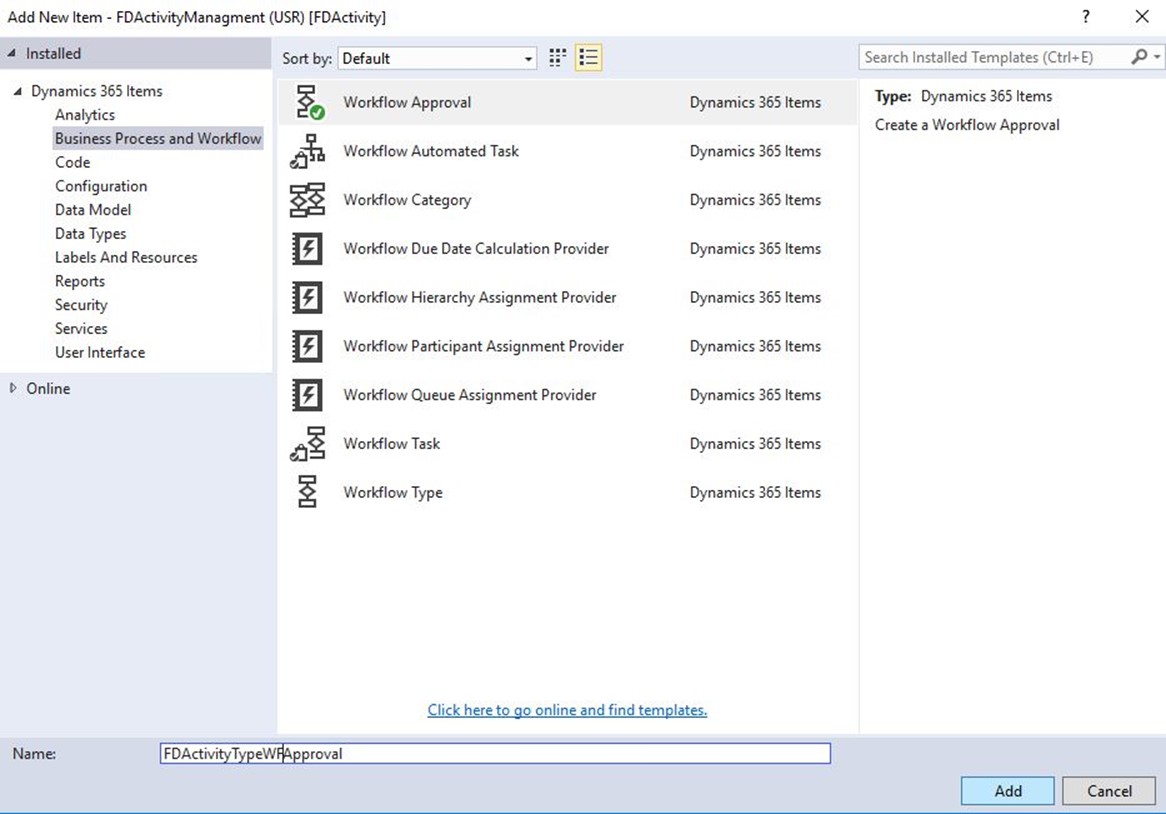Collapse the Installed section
Viewport: 1166px width, 814px height.
click(x=12, y=54)
